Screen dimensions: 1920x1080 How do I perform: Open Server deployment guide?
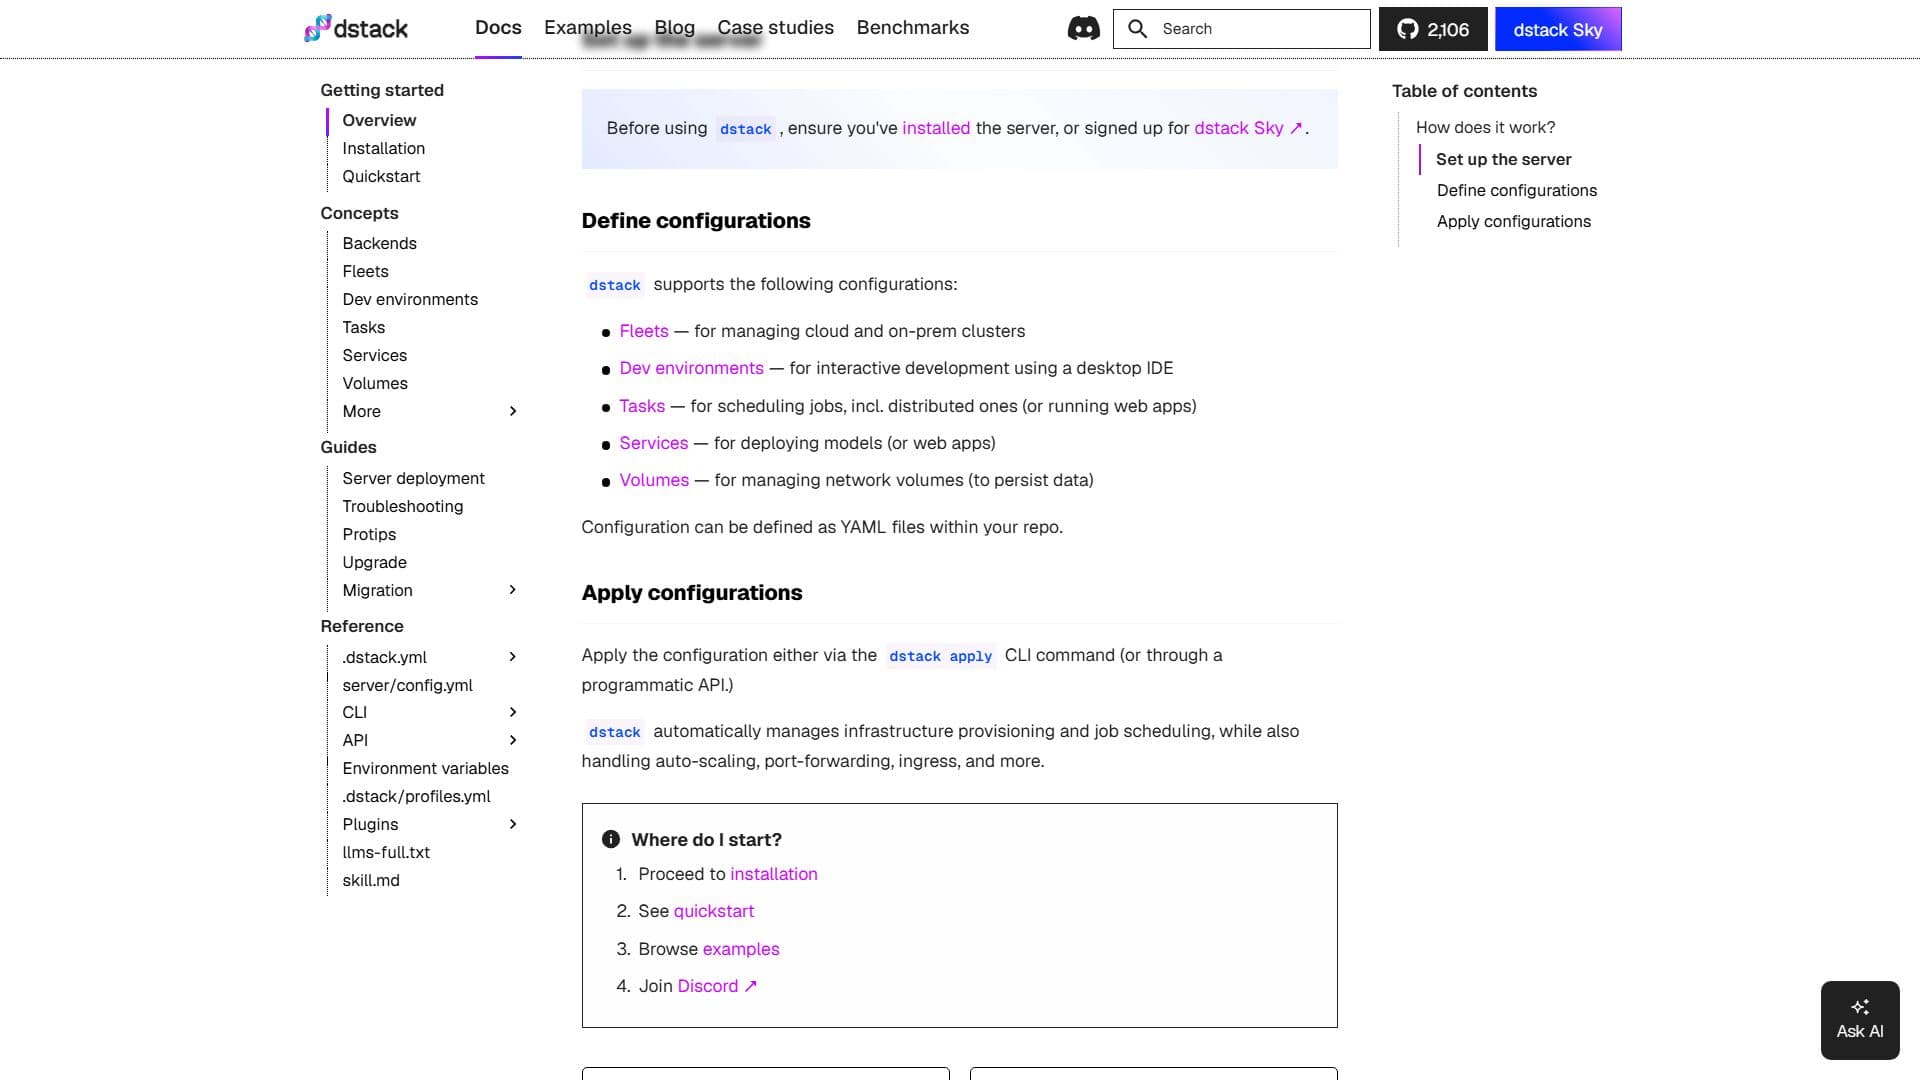pyautogui.click(x=413, y=478)
